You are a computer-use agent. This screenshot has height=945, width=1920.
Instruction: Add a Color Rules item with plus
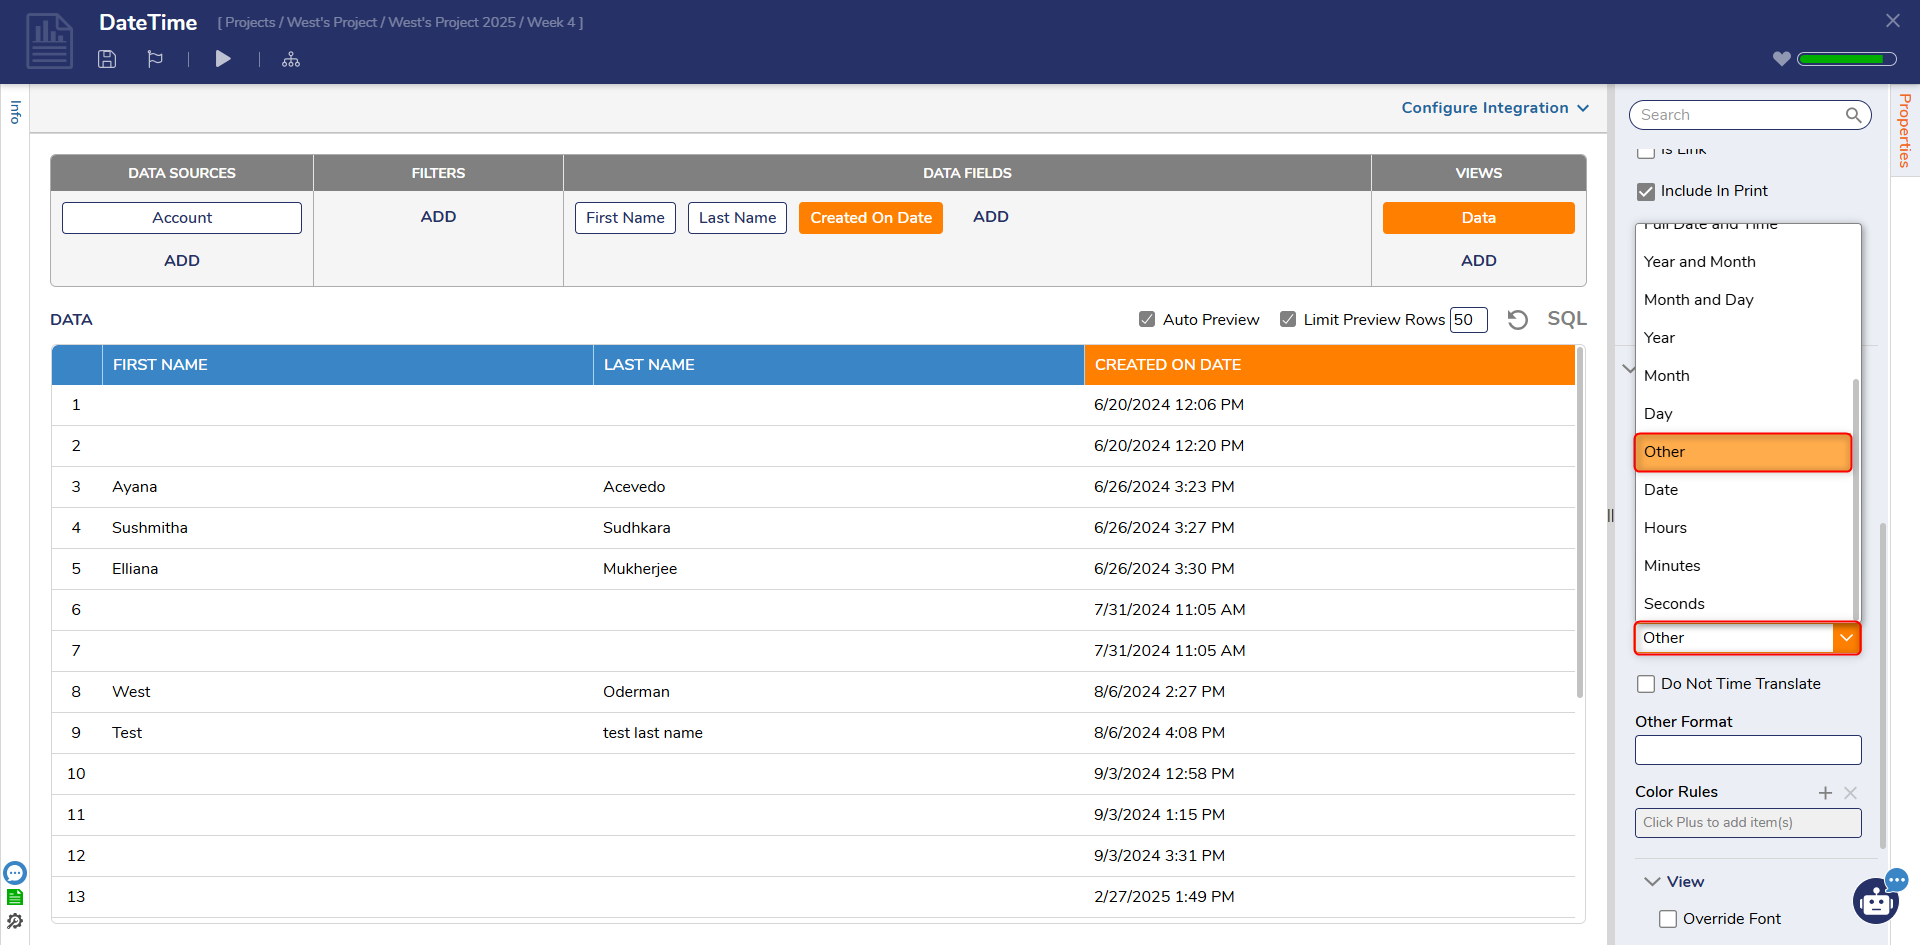pyautogui.click(x=1825, y=793)
